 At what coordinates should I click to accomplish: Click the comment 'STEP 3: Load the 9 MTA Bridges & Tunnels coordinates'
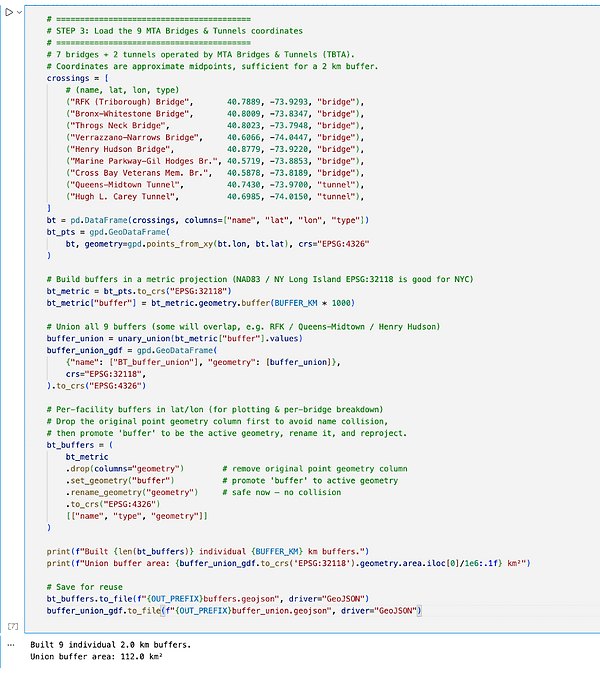[175, 31]
